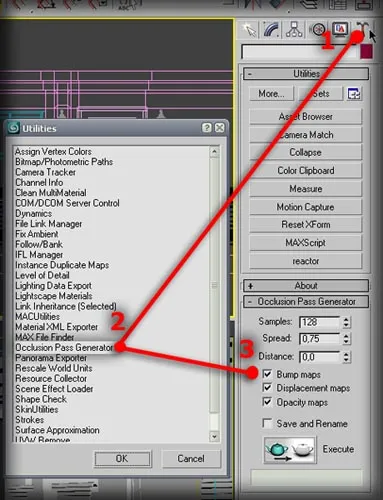The width and height of the screenshot is (383, 500).
Task: Open the Modify panel tab
Action: coord(271,30)
